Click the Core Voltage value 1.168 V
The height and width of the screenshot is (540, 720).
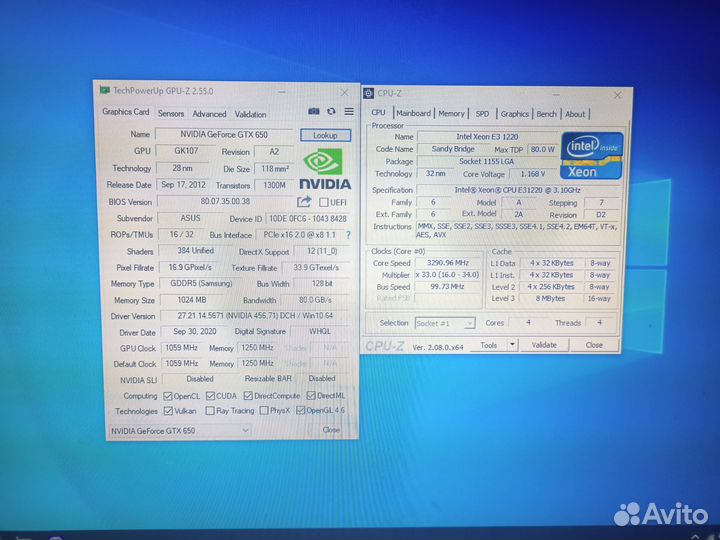point(533,174)
